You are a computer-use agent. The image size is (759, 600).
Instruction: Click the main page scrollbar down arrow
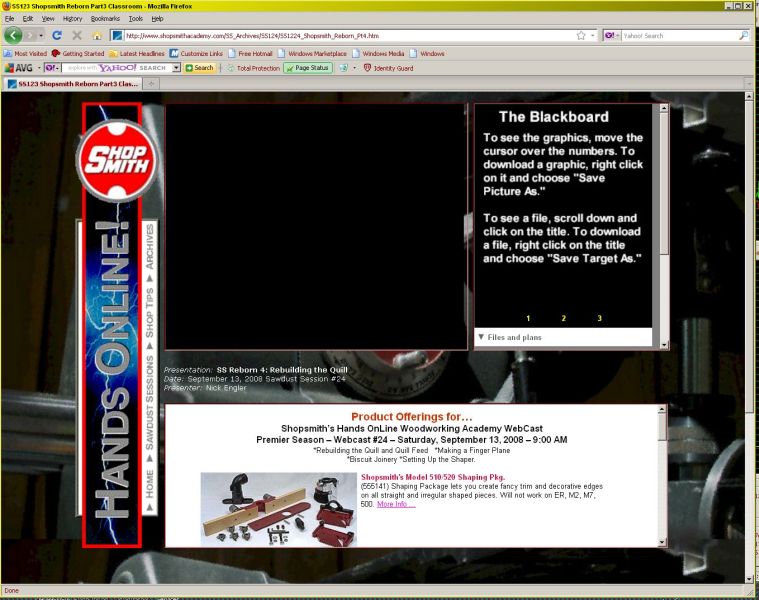click(x=749, y=579)
